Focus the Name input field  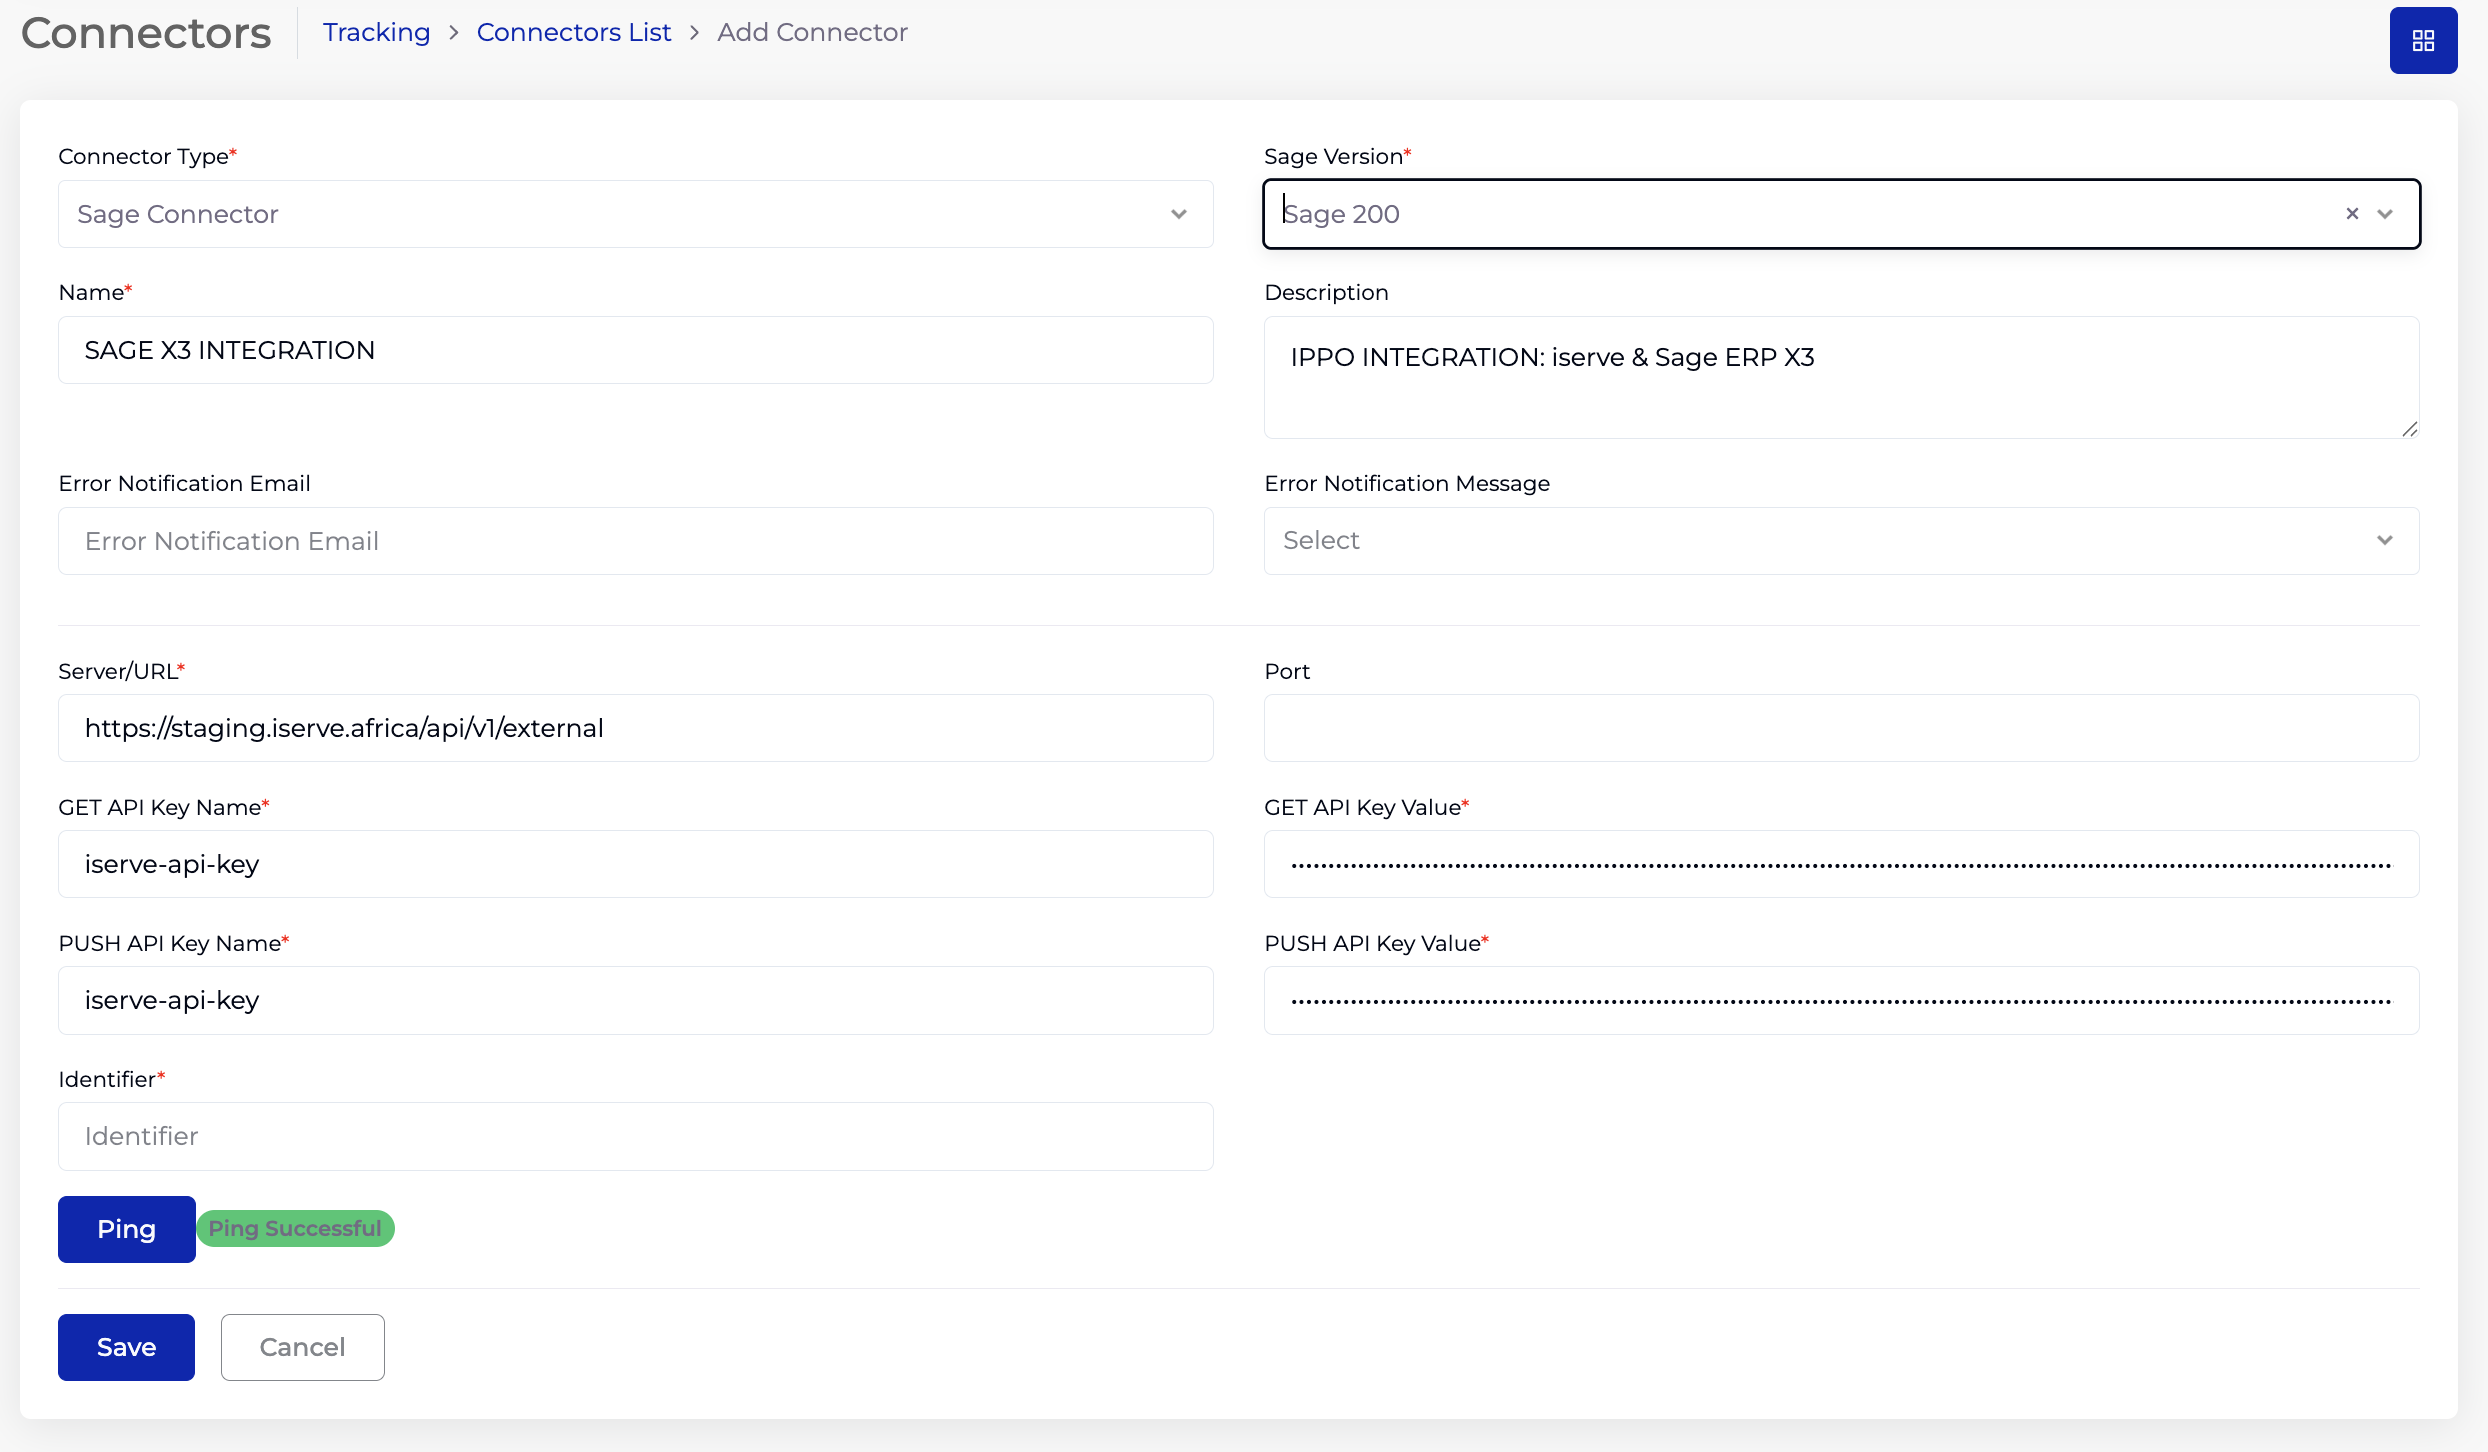point(636,350)
